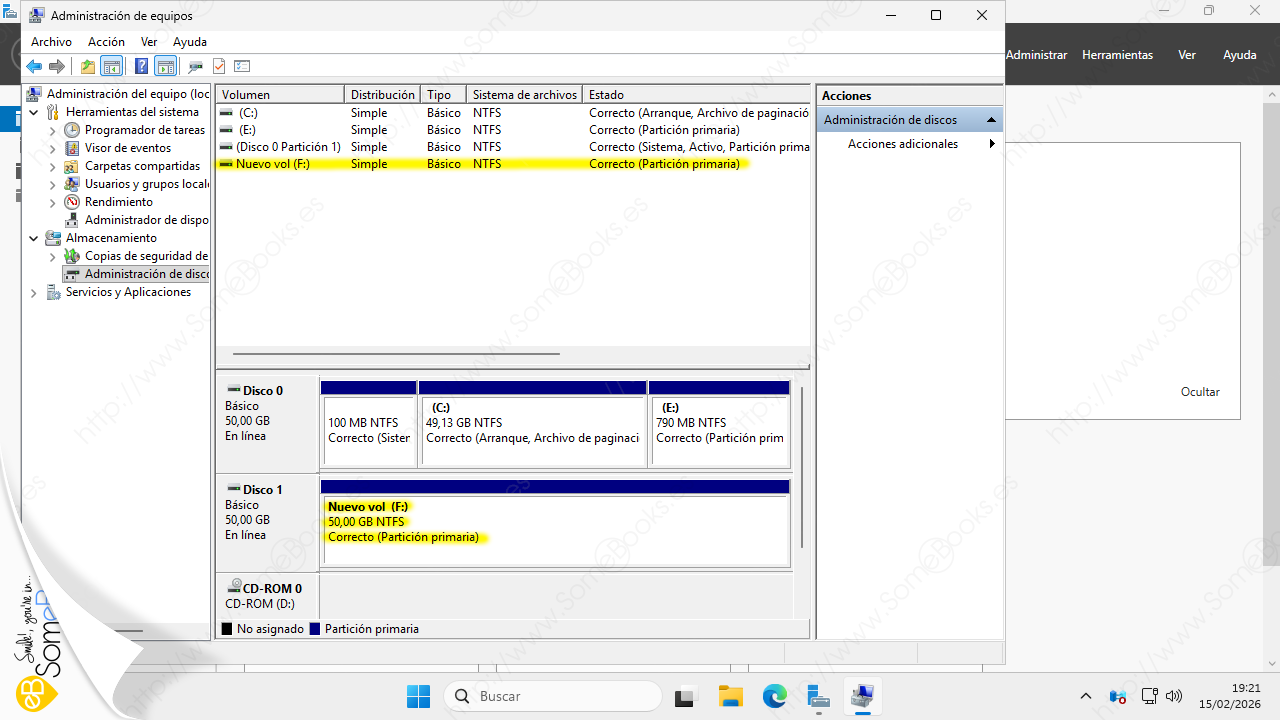Image resolution: width=1280 pixels, height=720 pixels.
Task: Click the blue help question mark icon
Action: click(x=141, y=67)
